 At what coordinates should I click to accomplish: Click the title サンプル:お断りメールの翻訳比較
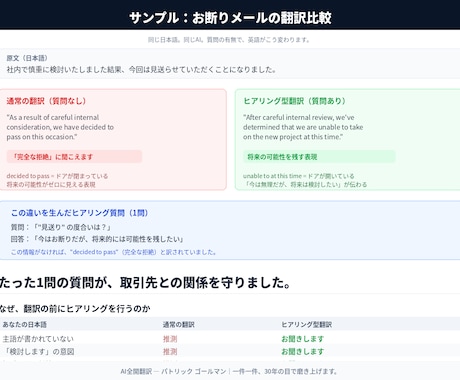pos(230,18)
